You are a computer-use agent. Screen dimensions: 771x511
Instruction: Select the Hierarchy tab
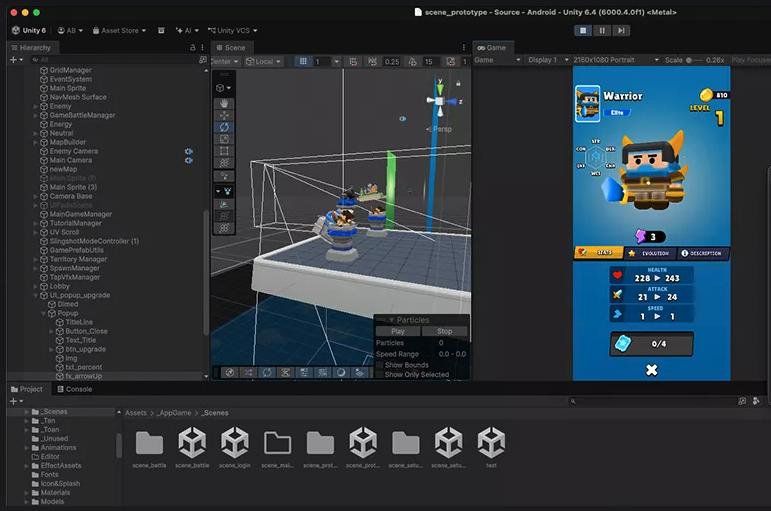coord(33,48)
